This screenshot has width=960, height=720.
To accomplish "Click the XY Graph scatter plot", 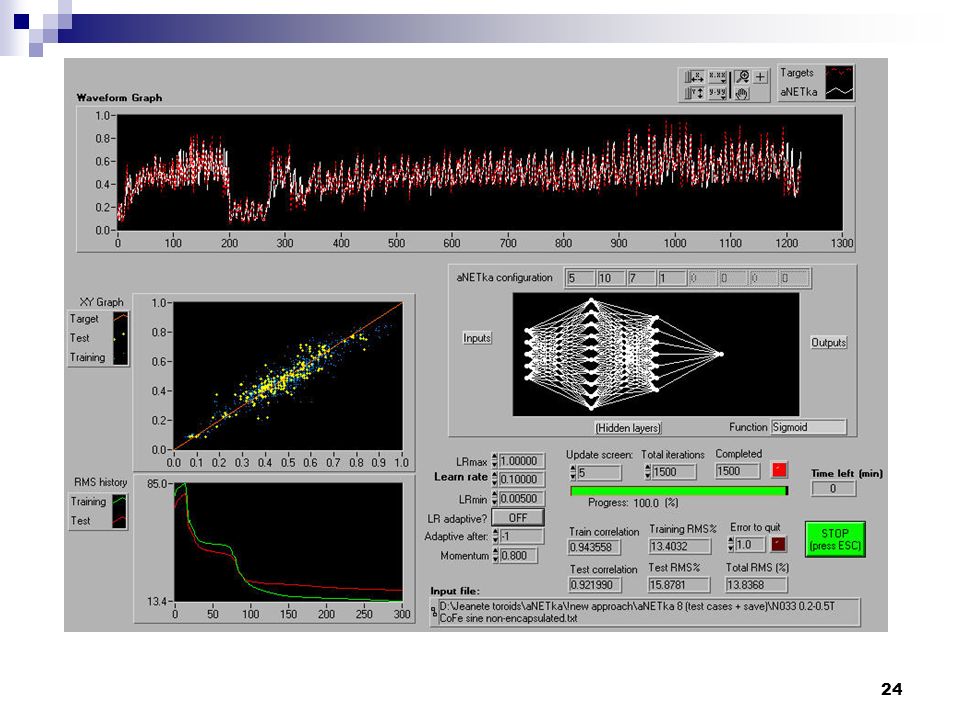I will pos(288,376).
